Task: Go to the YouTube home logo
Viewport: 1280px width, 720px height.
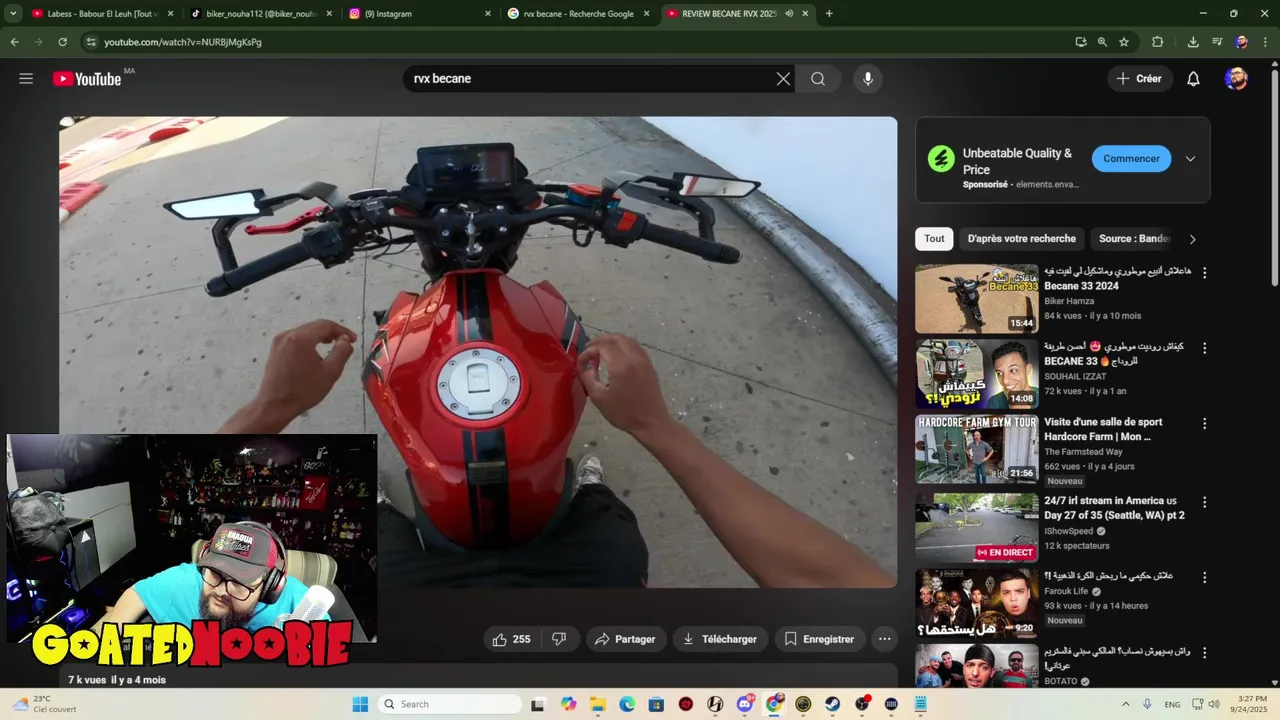Action: point(87,78)
